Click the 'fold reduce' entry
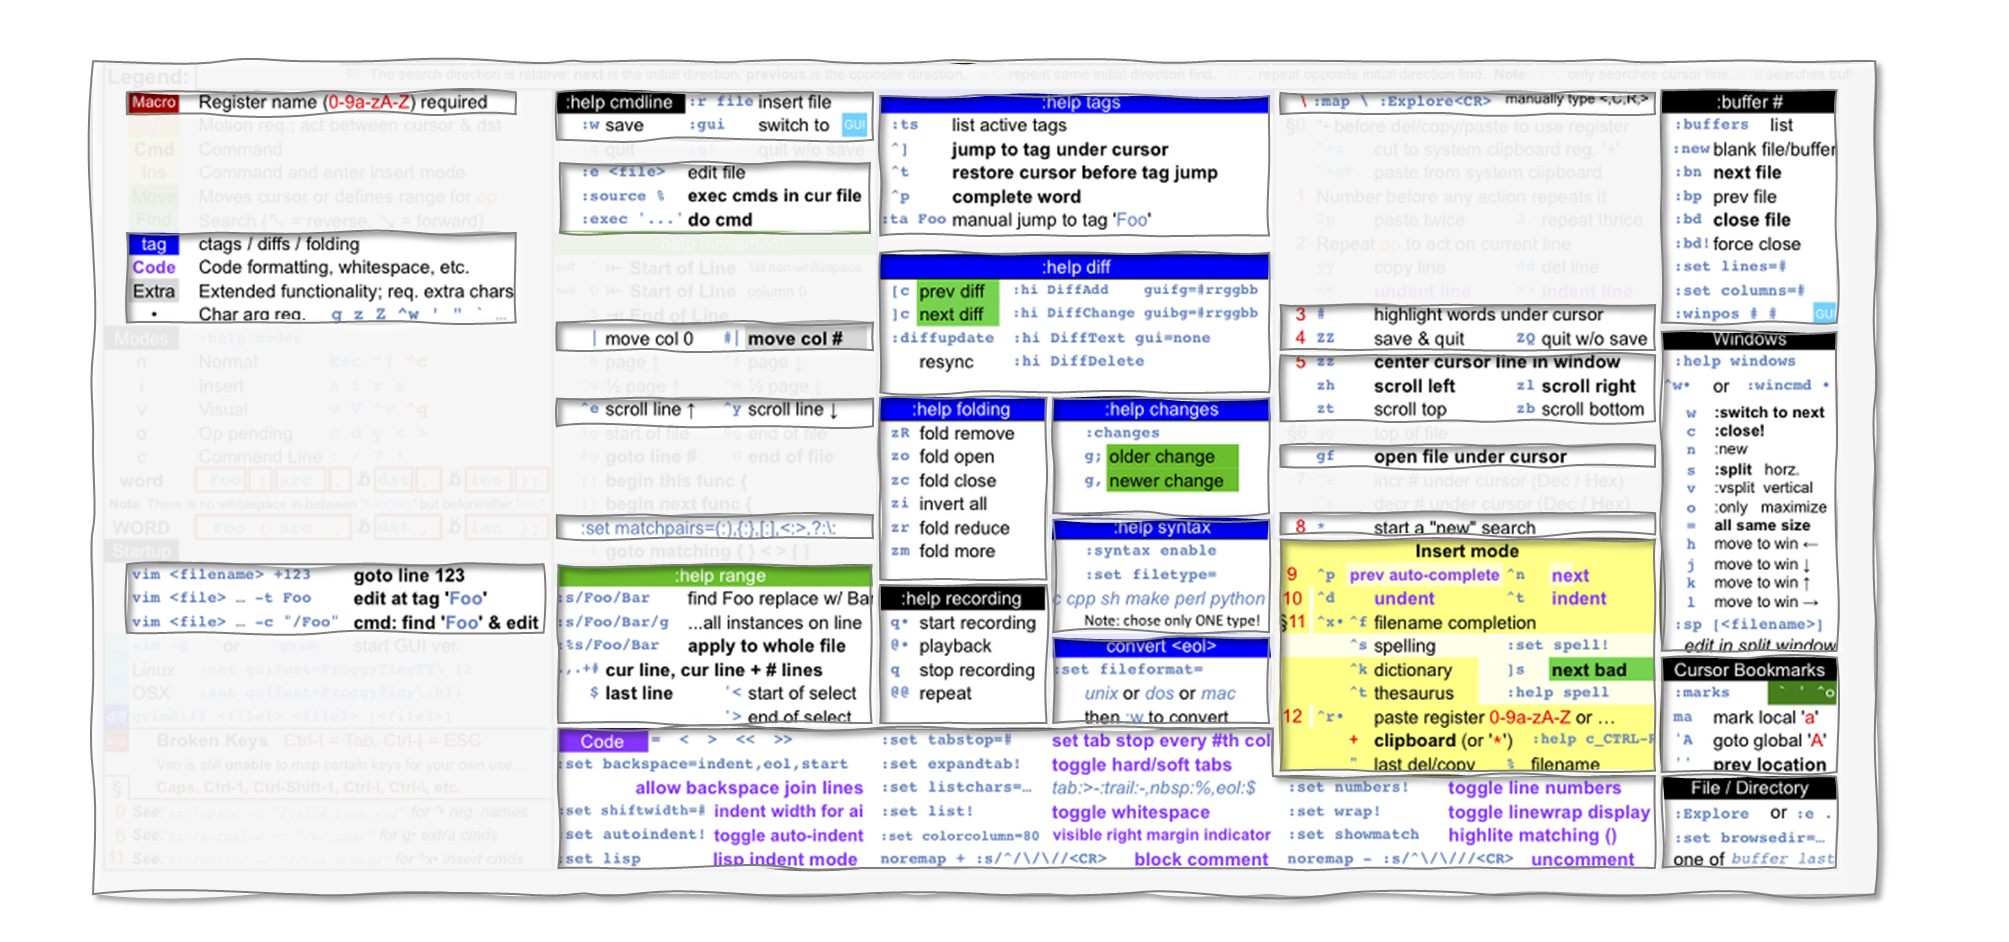Screen dimensions: 2009x942 point(964,528)
